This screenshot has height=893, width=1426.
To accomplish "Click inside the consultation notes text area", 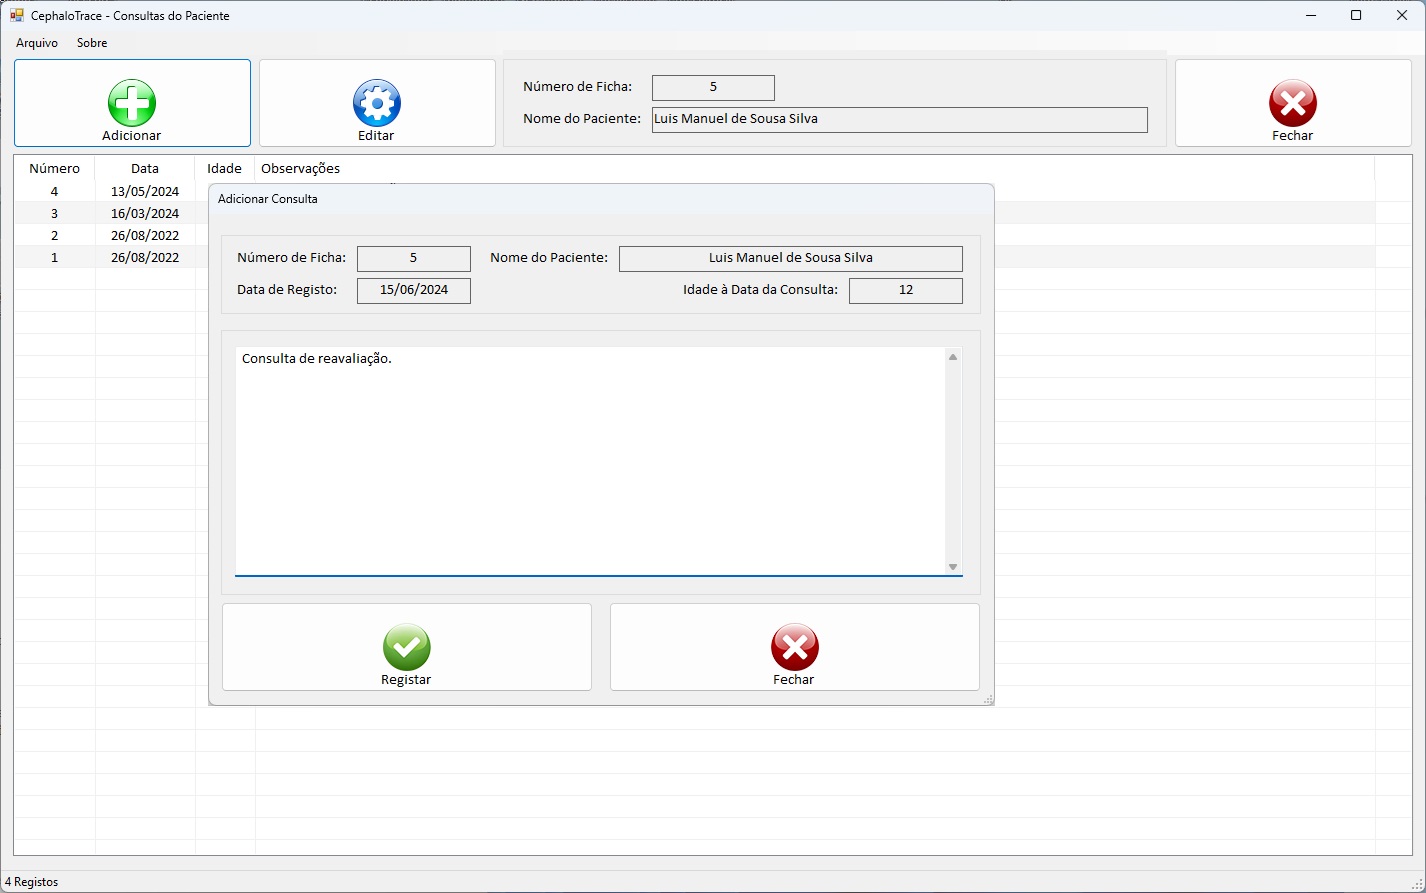I will (x=590, y=460).
